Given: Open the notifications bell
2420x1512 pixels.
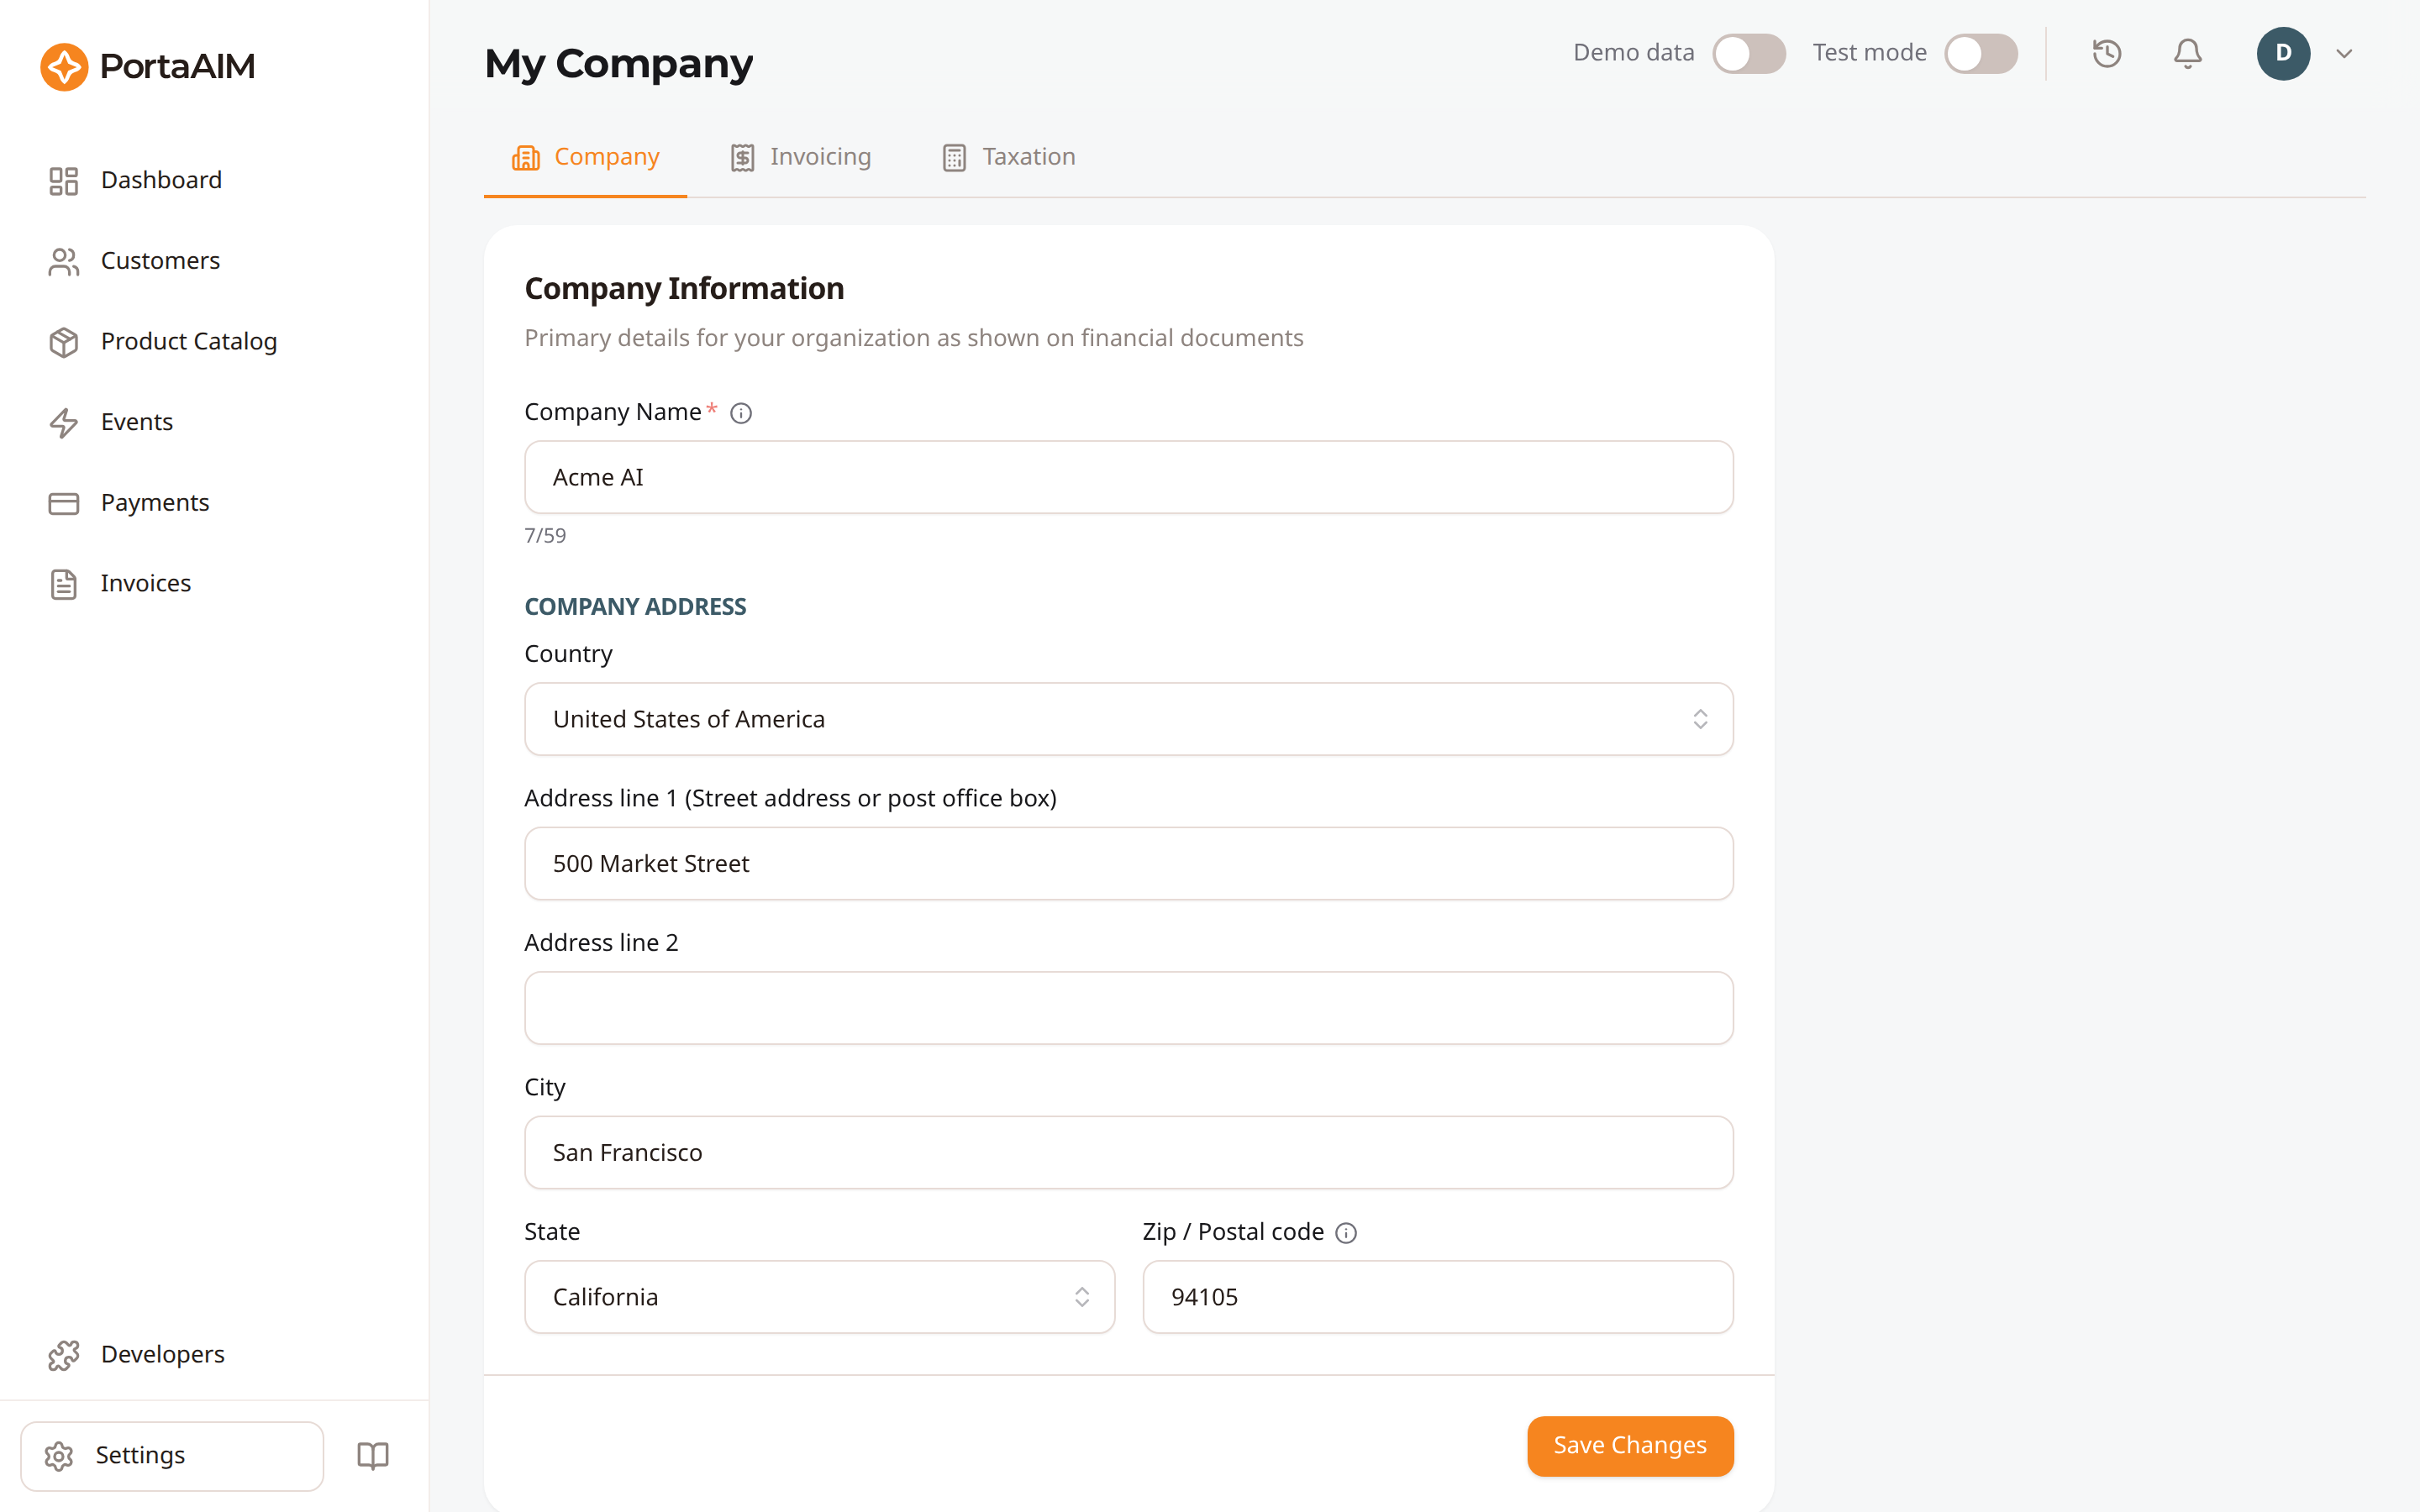Looking at the screenshot, I should [2188, 53].
